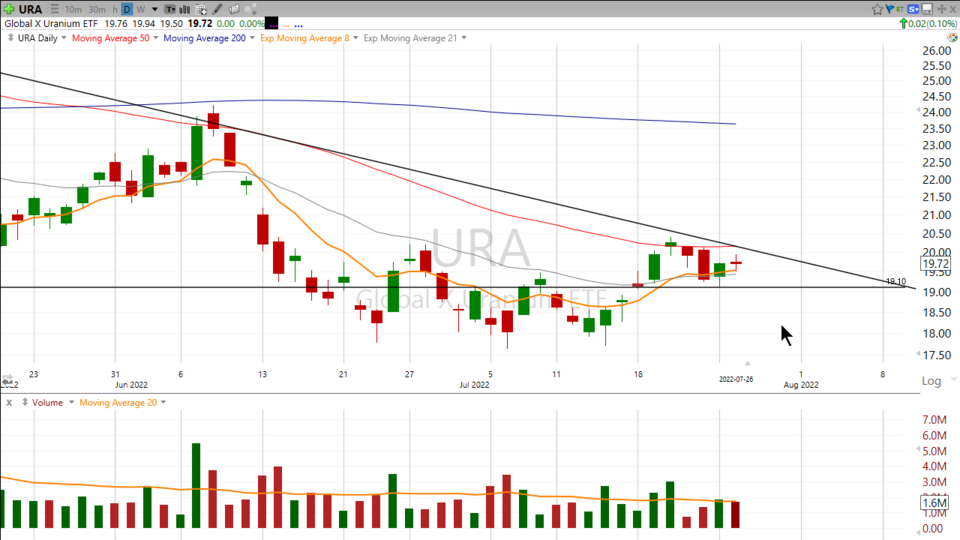
Task: Open the watchlist list icon beside URA
Action: (x=54, y=9)
